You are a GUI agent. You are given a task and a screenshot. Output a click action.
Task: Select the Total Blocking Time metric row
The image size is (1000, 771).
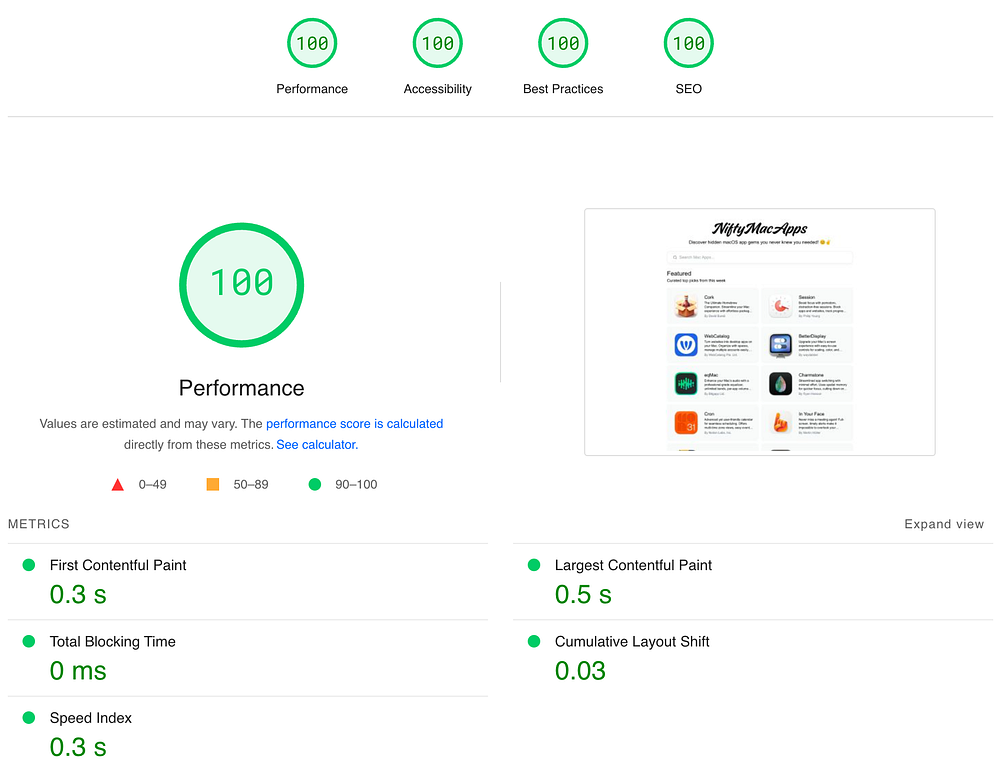click(247, 658)
